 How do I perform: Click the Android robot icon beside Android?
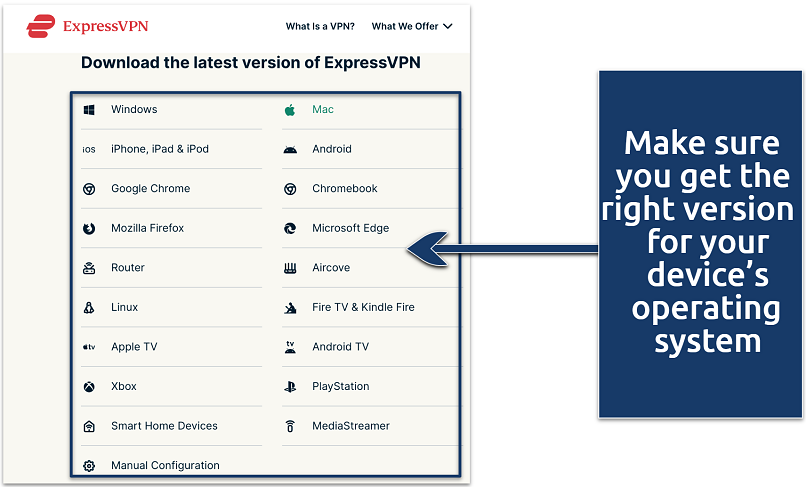(290, 150)
